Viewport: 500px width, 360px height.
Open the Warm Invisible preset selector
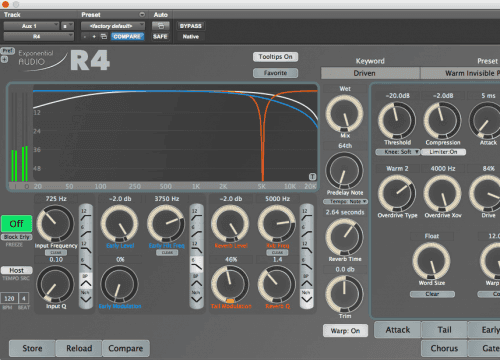(x=460, y=73)
